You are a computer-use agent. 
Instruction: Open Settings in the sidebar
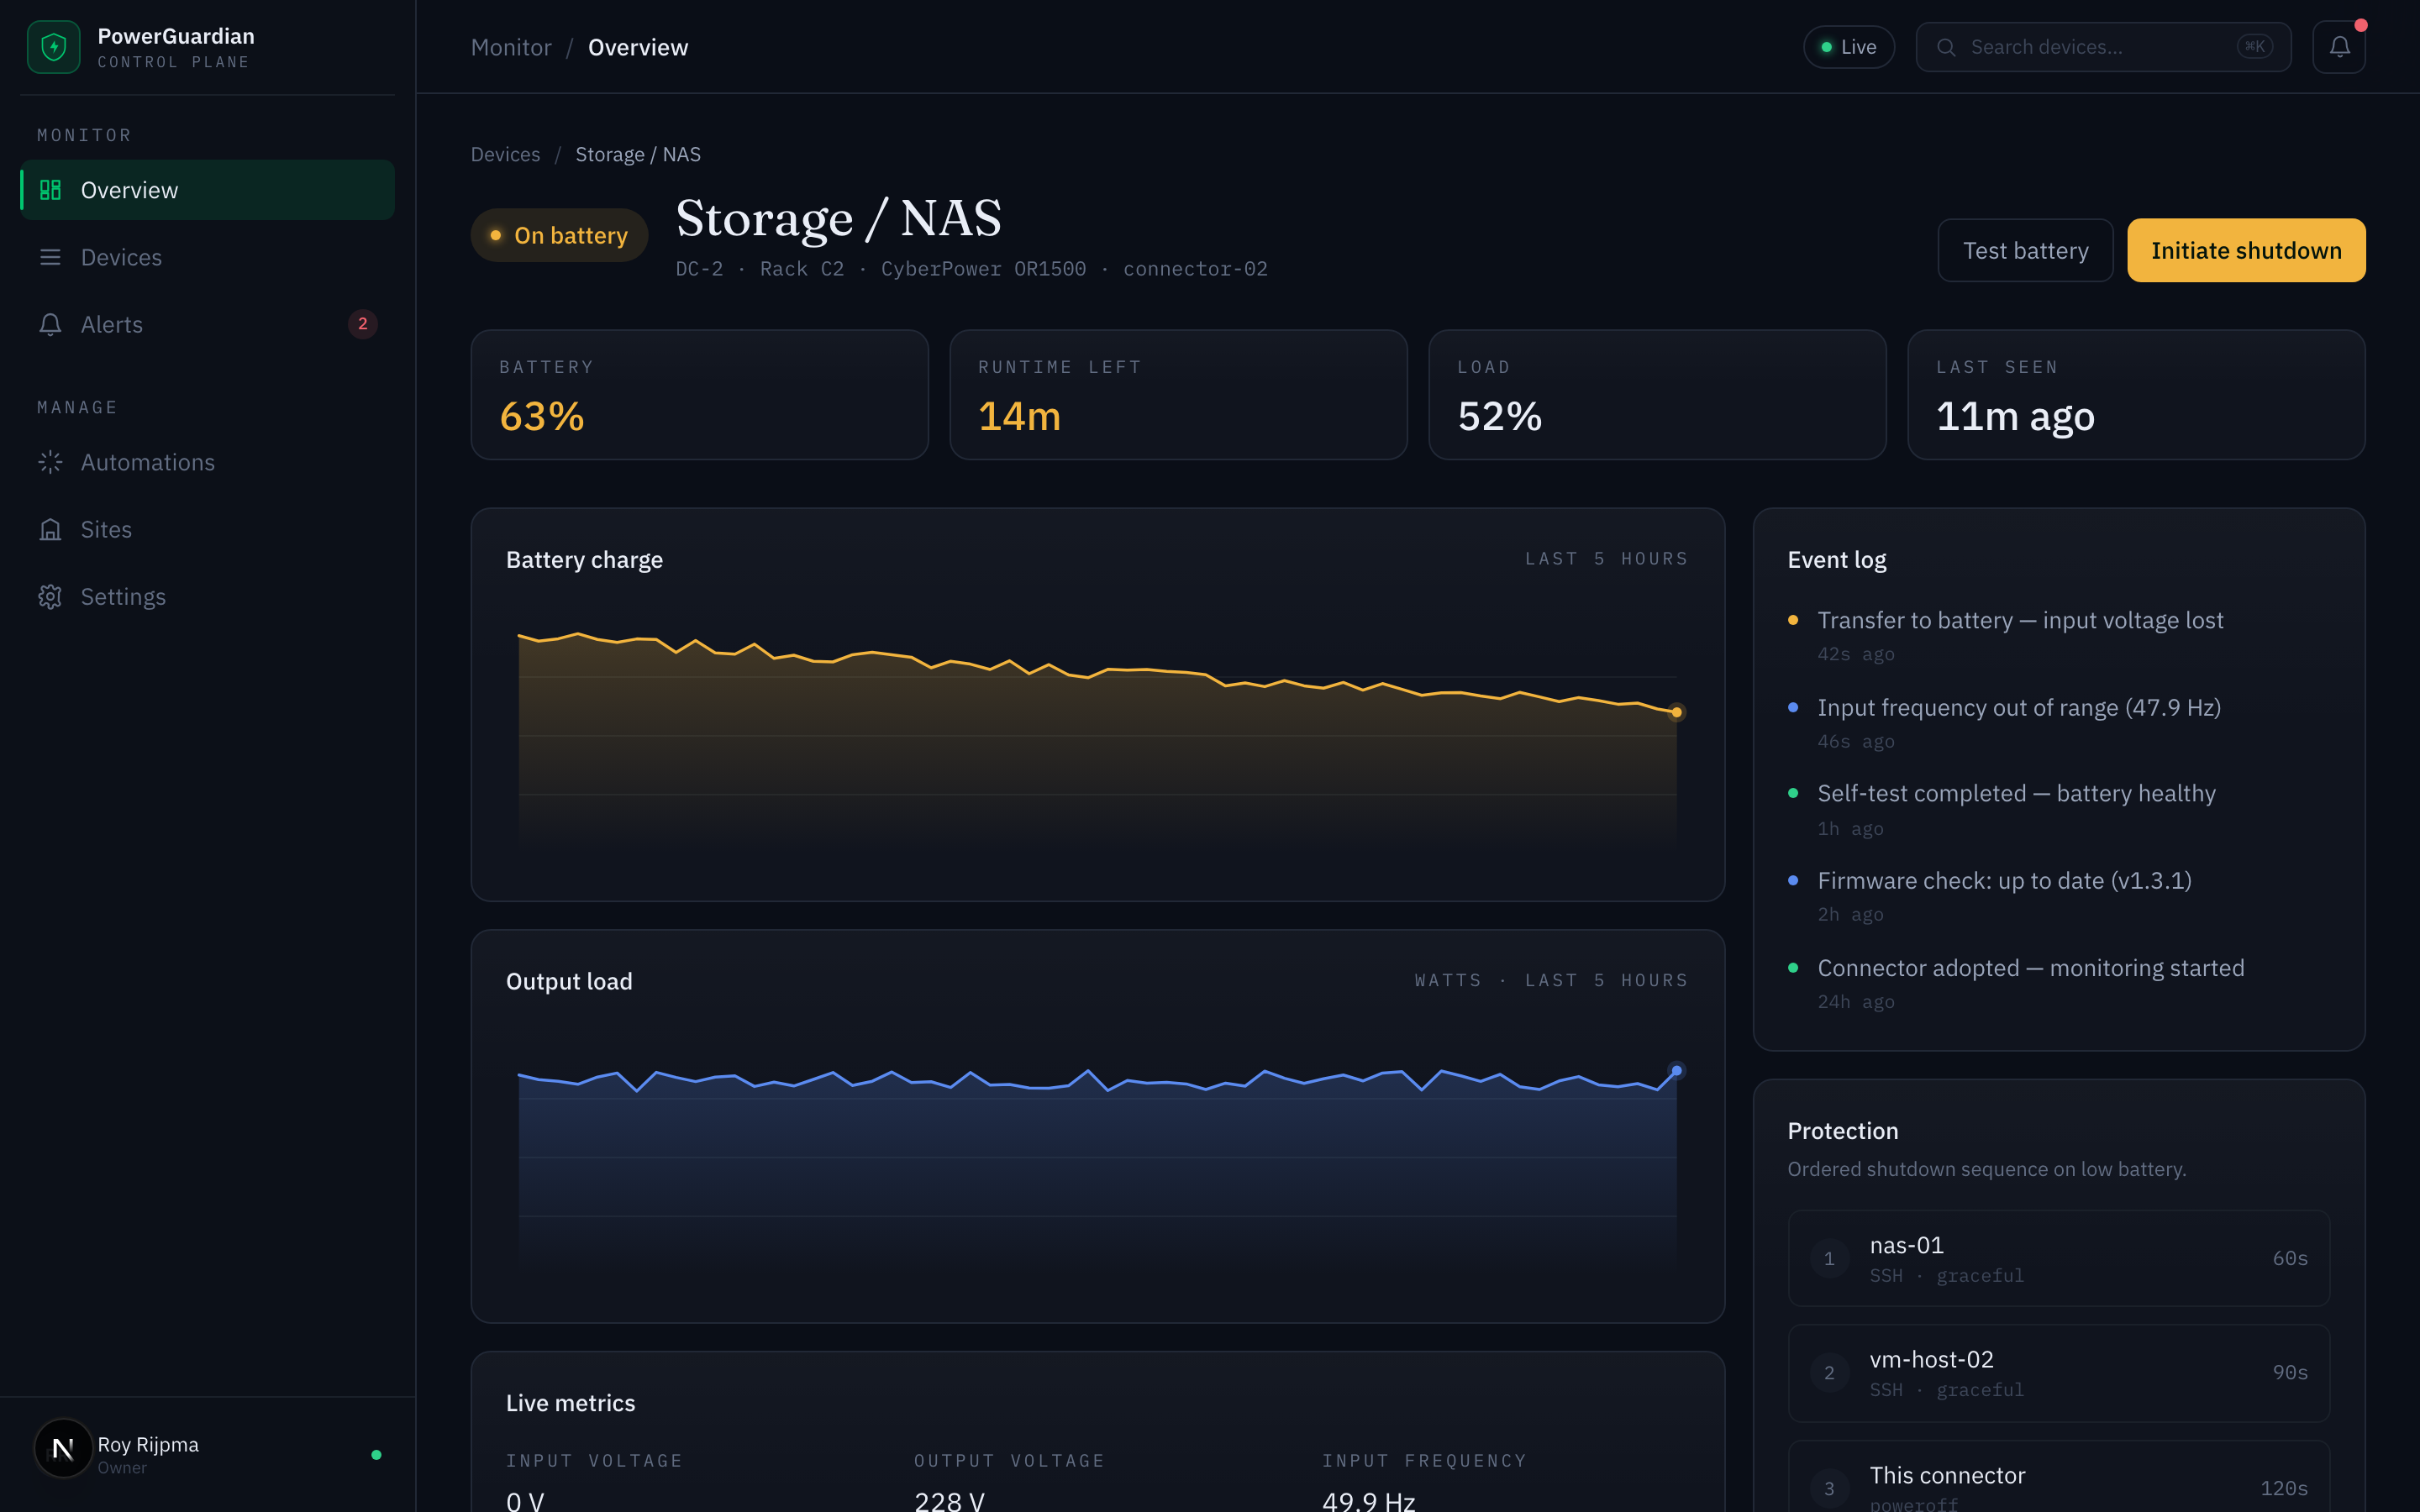(207, 596)
